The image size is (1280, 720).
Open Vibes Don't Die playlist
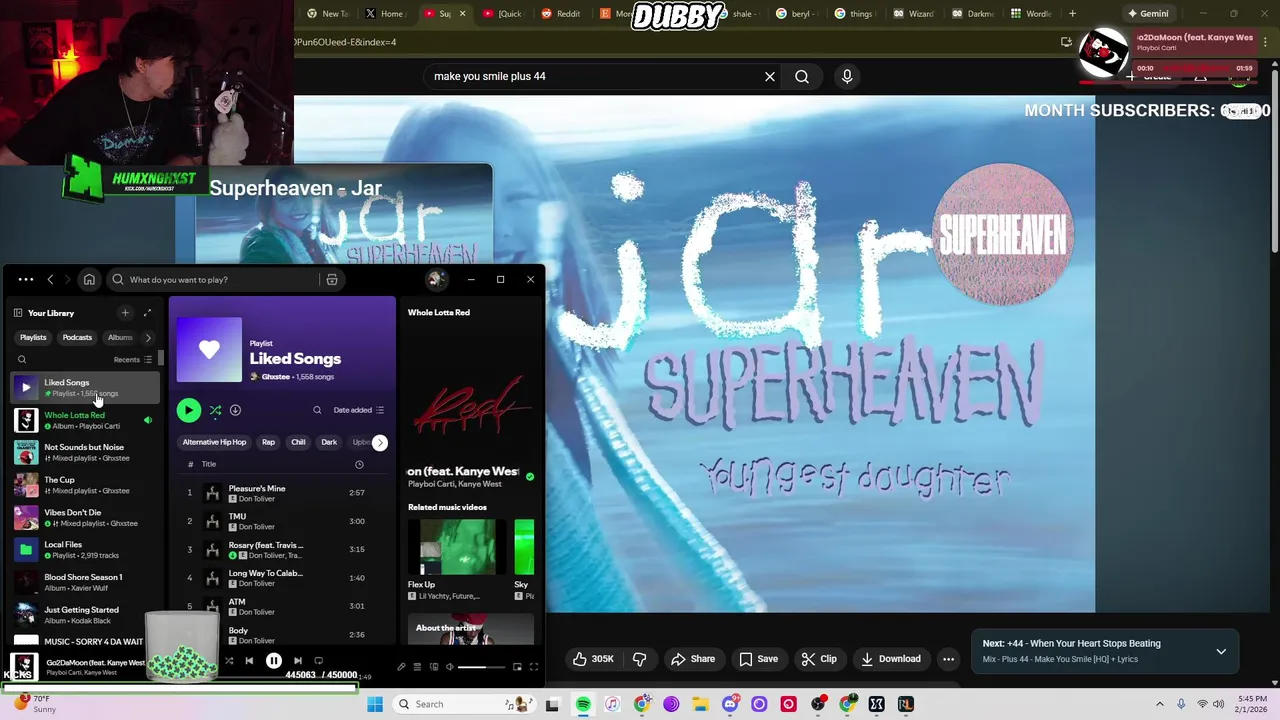coord(84,517)
